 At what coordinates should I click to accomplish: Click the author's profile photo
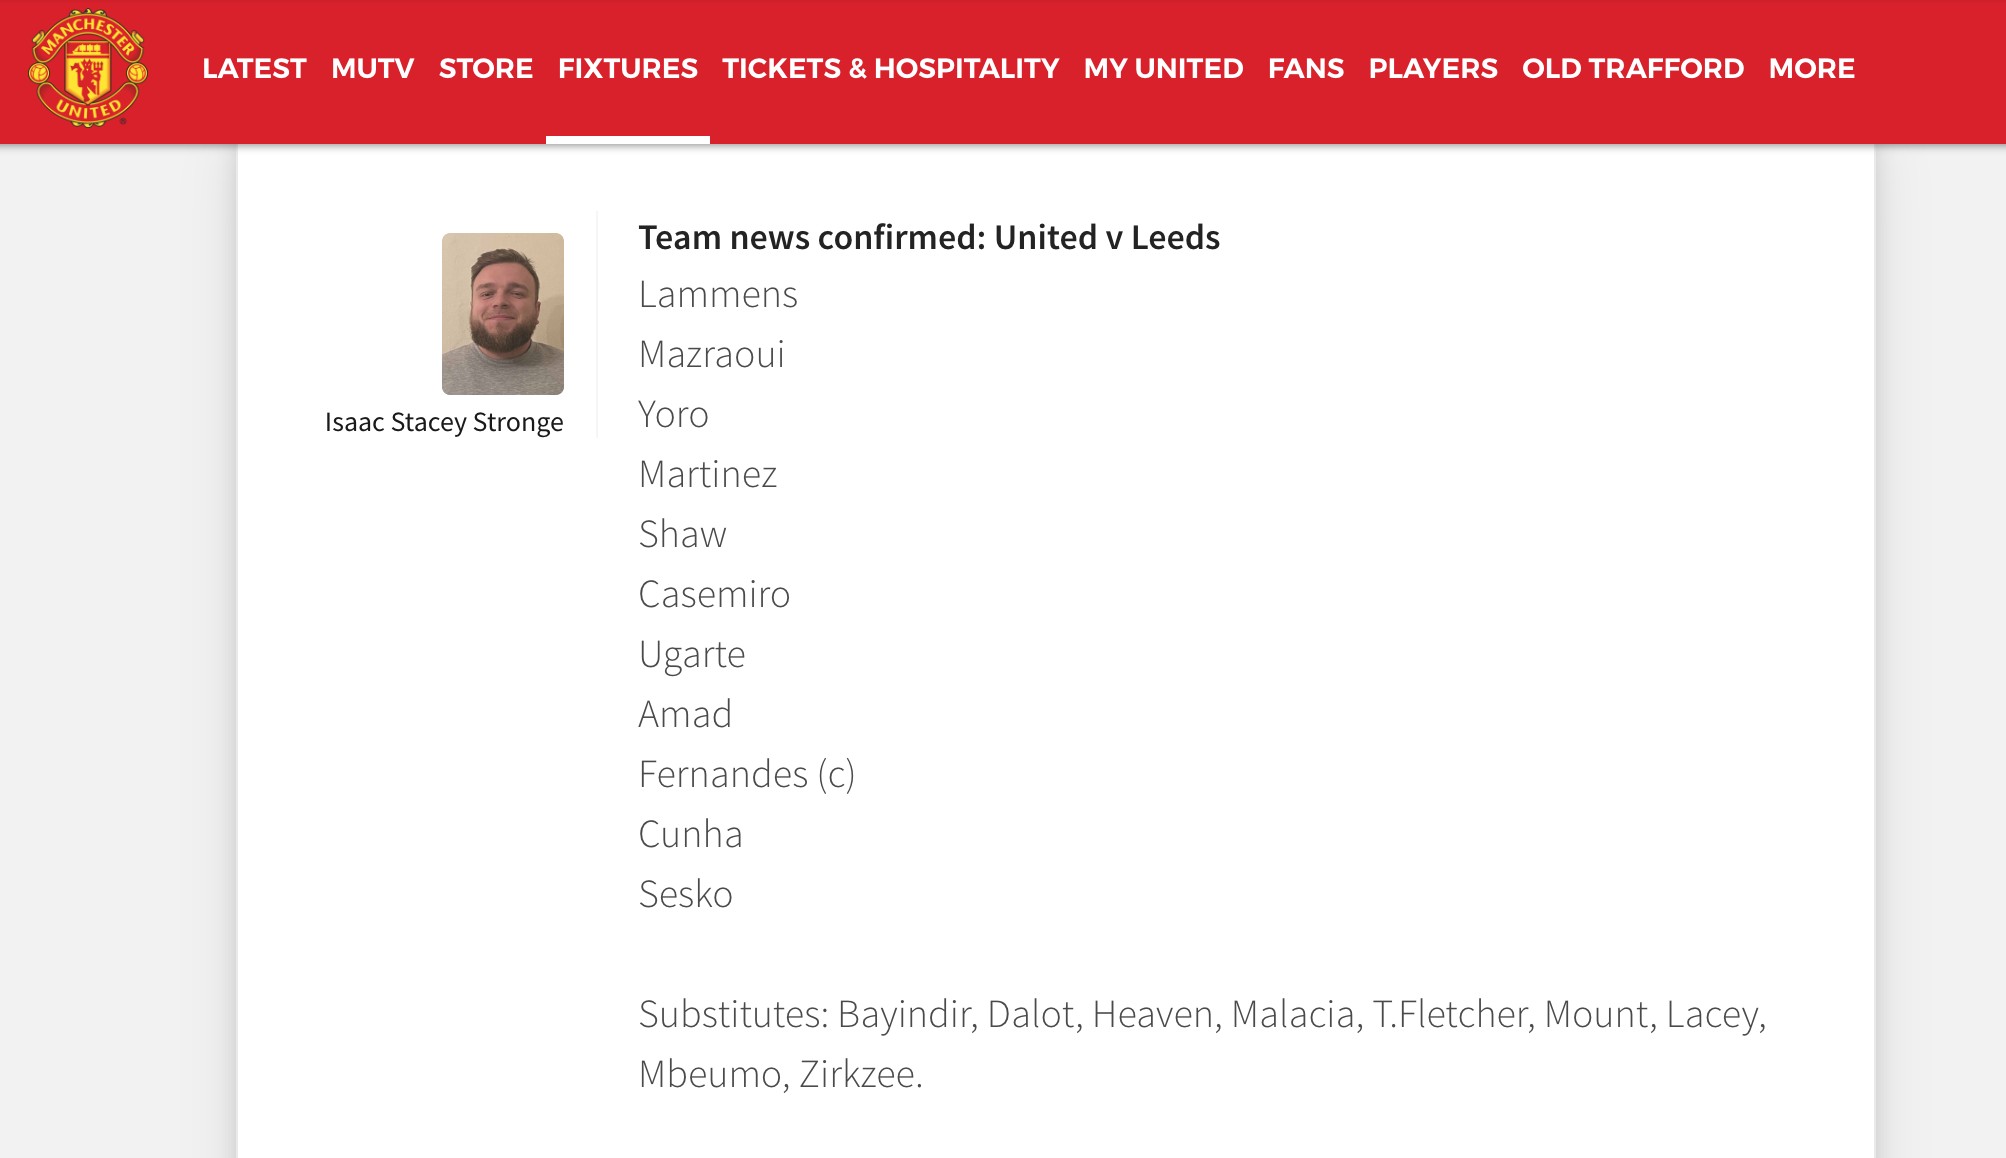pos(503,313)
